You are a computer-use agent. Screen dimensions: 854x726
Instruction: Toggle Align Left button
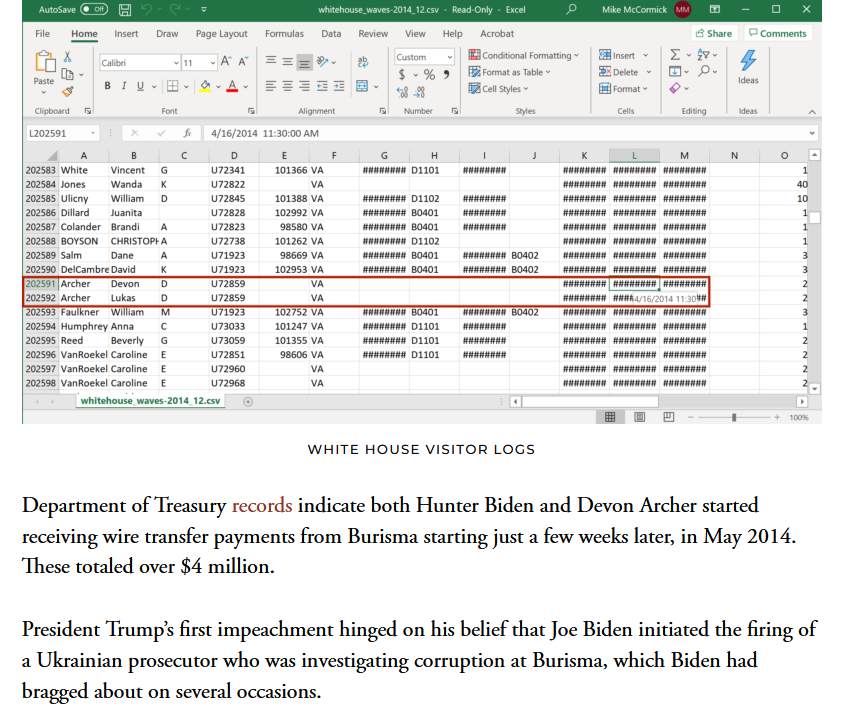point(271,86)
